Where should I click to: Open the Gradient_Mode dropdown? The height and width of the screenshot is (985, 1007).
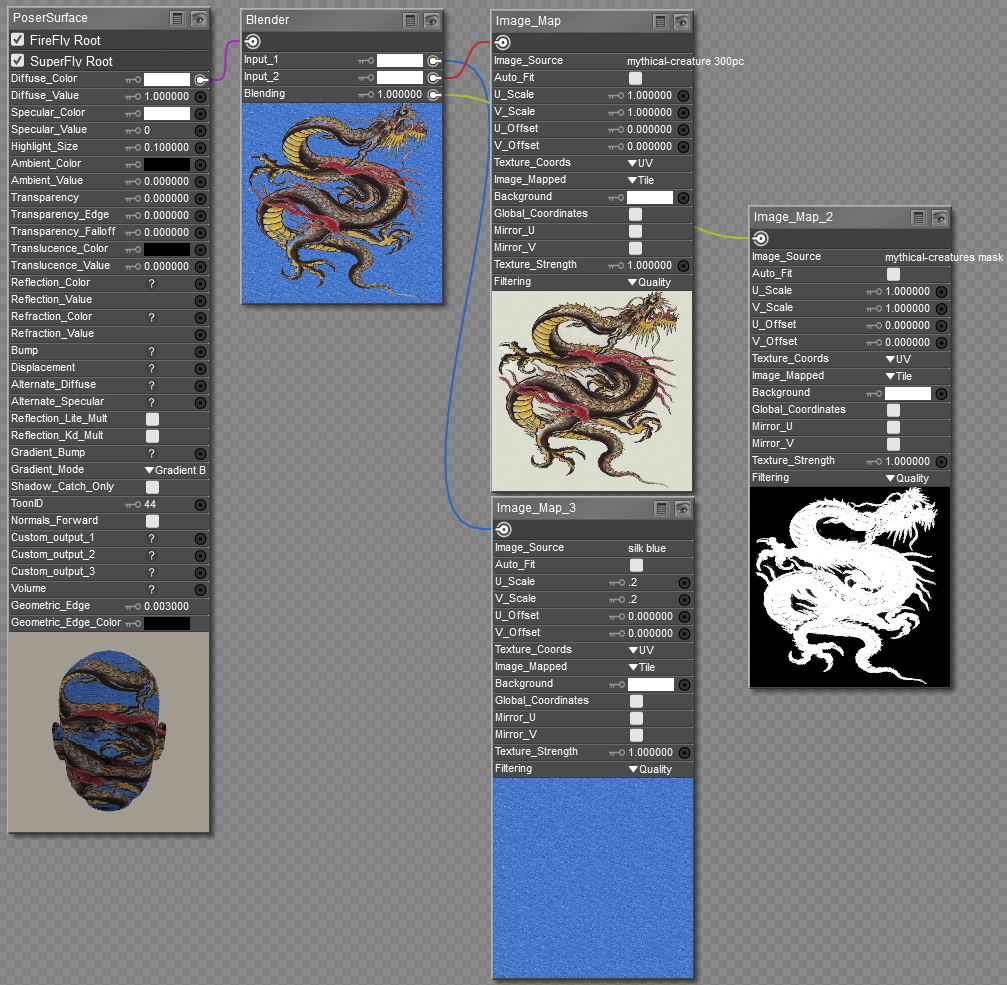coord(176,470)
